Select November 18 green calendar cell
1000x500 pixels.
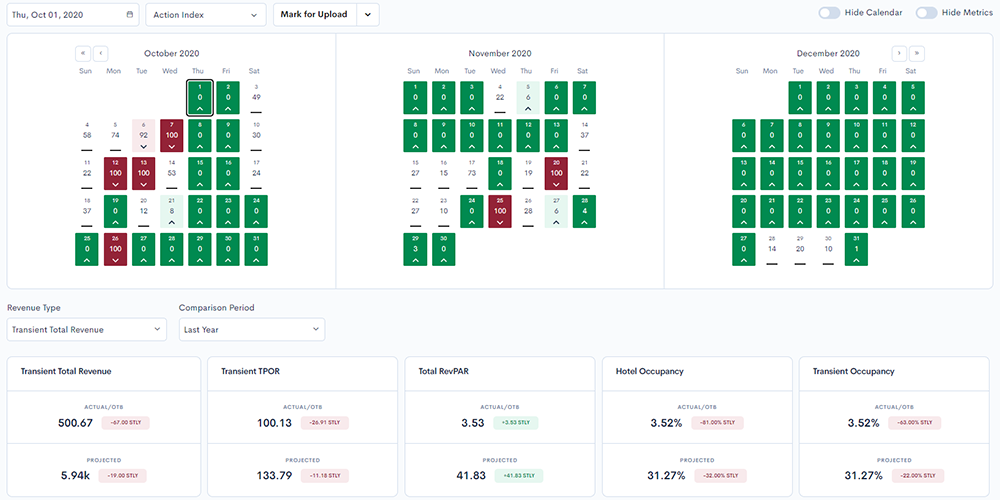click(x=499, y=173)
